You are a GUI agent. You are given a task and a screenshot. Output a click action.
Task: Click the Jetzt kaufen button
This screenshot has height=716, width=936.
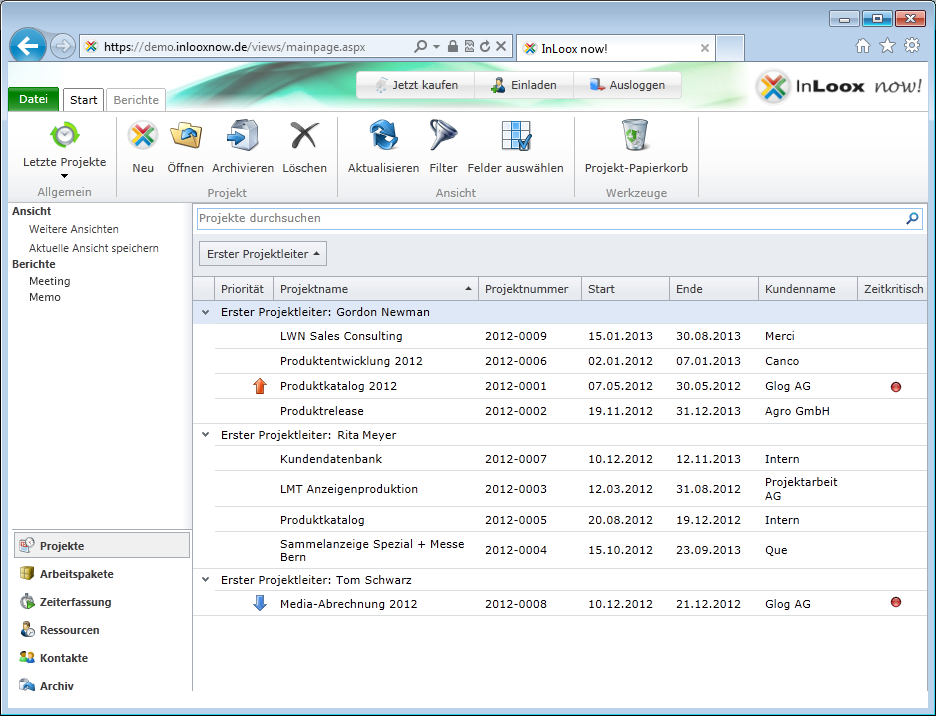(416, 85)
